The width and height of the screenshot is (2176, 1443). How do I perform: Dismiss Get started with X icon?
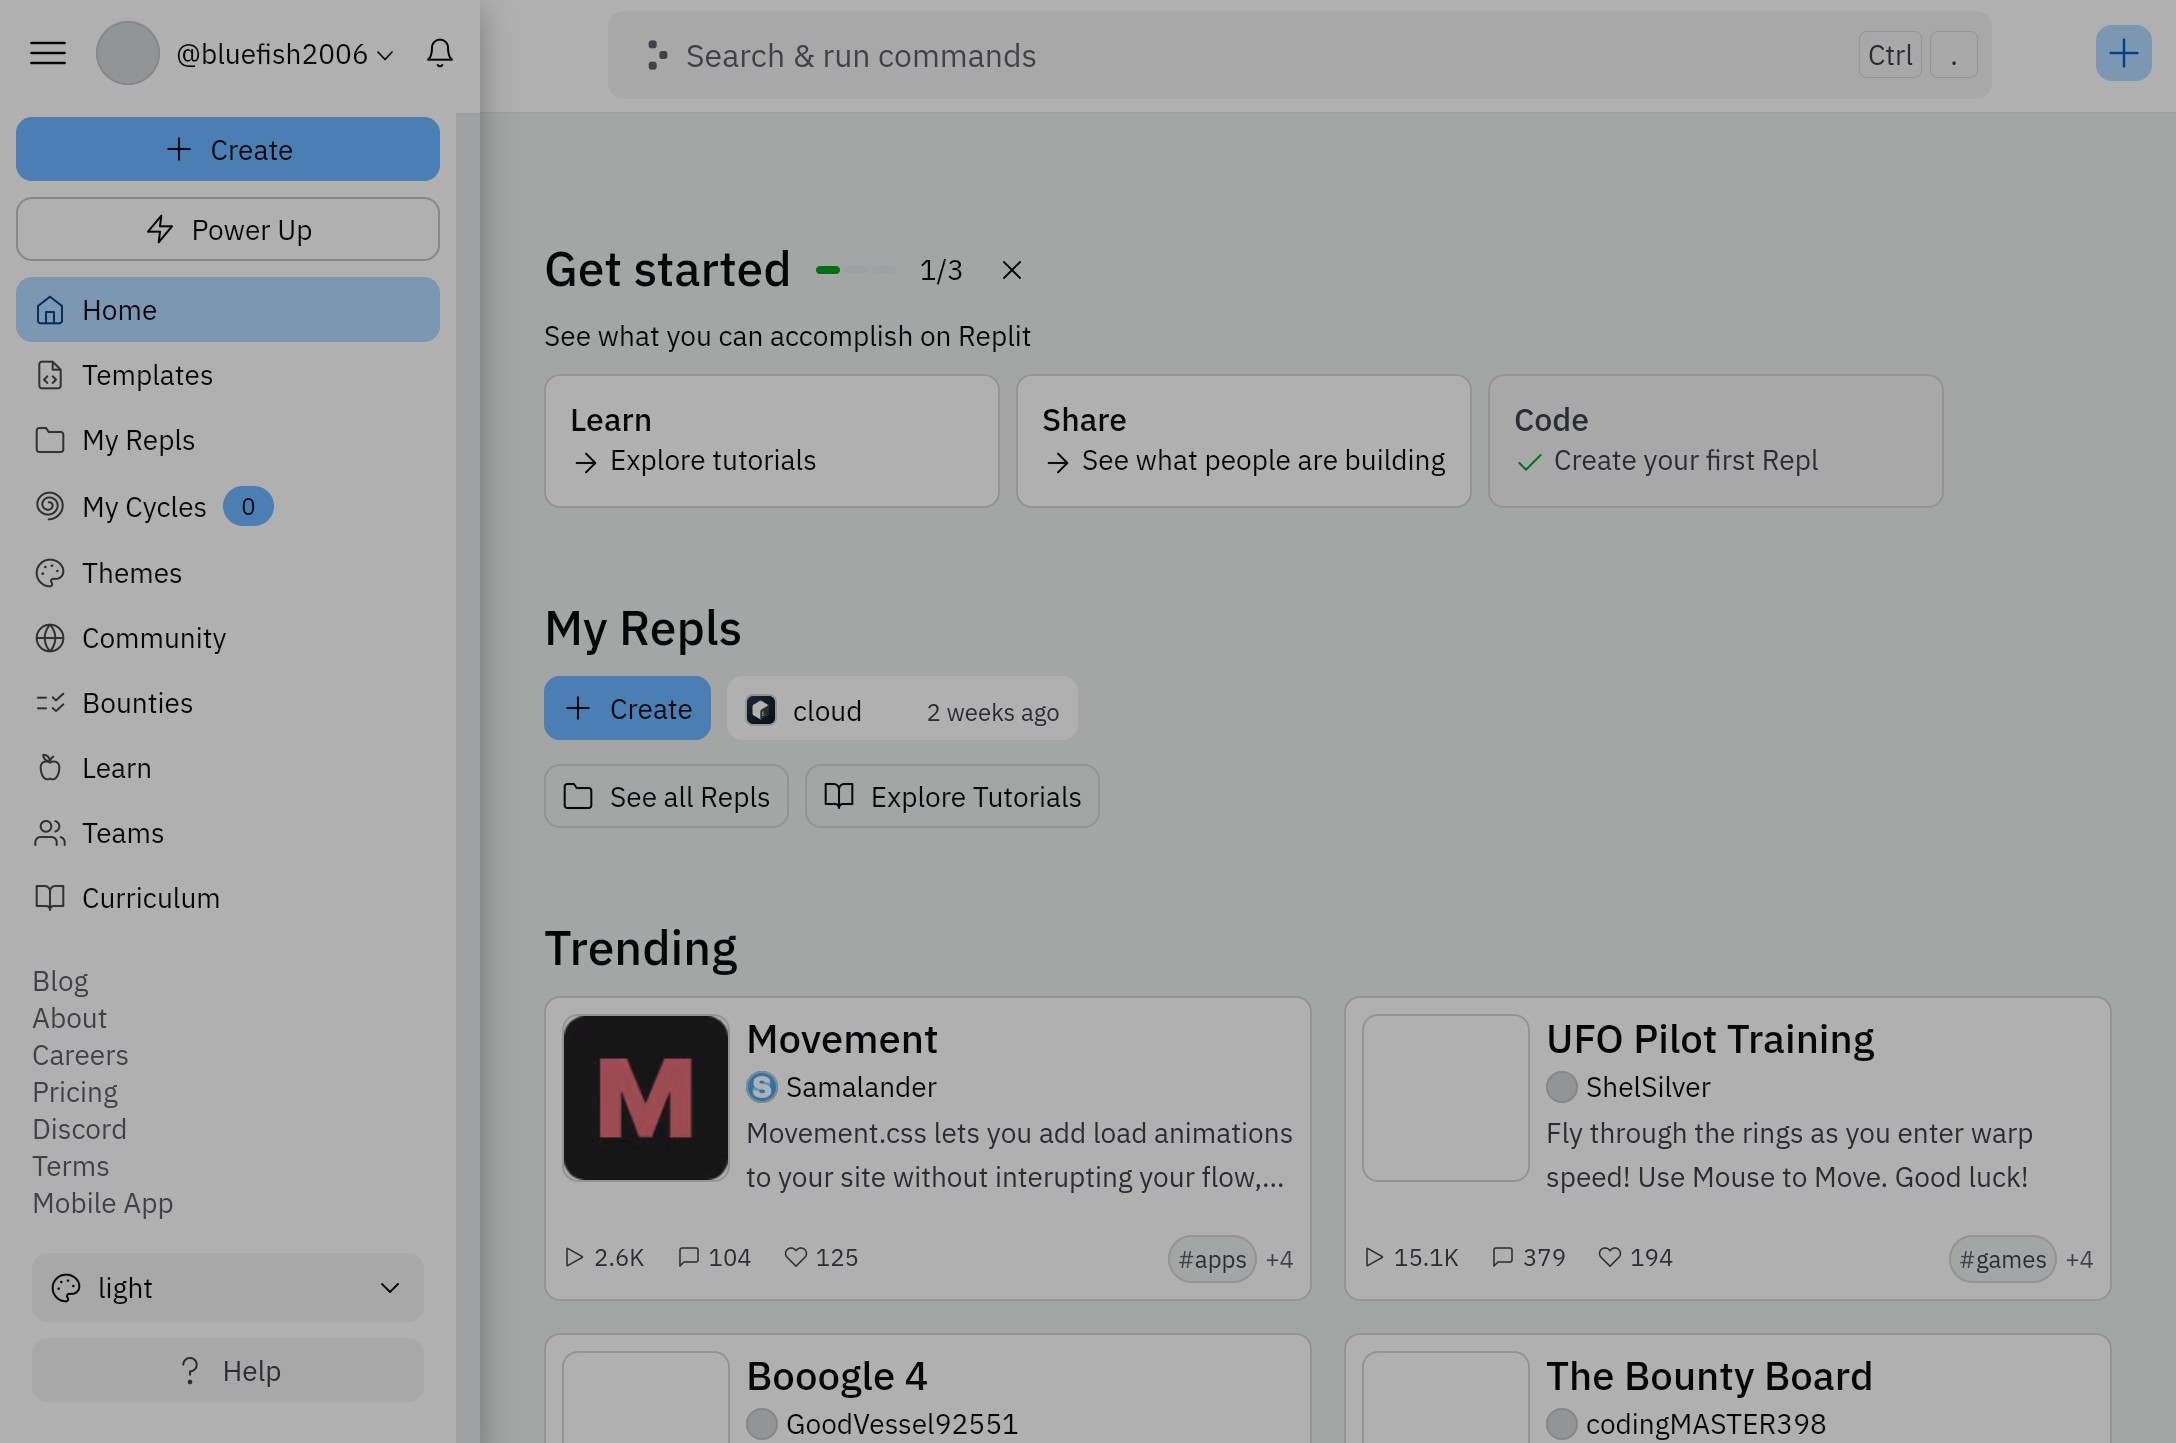tap(1011, 270)
